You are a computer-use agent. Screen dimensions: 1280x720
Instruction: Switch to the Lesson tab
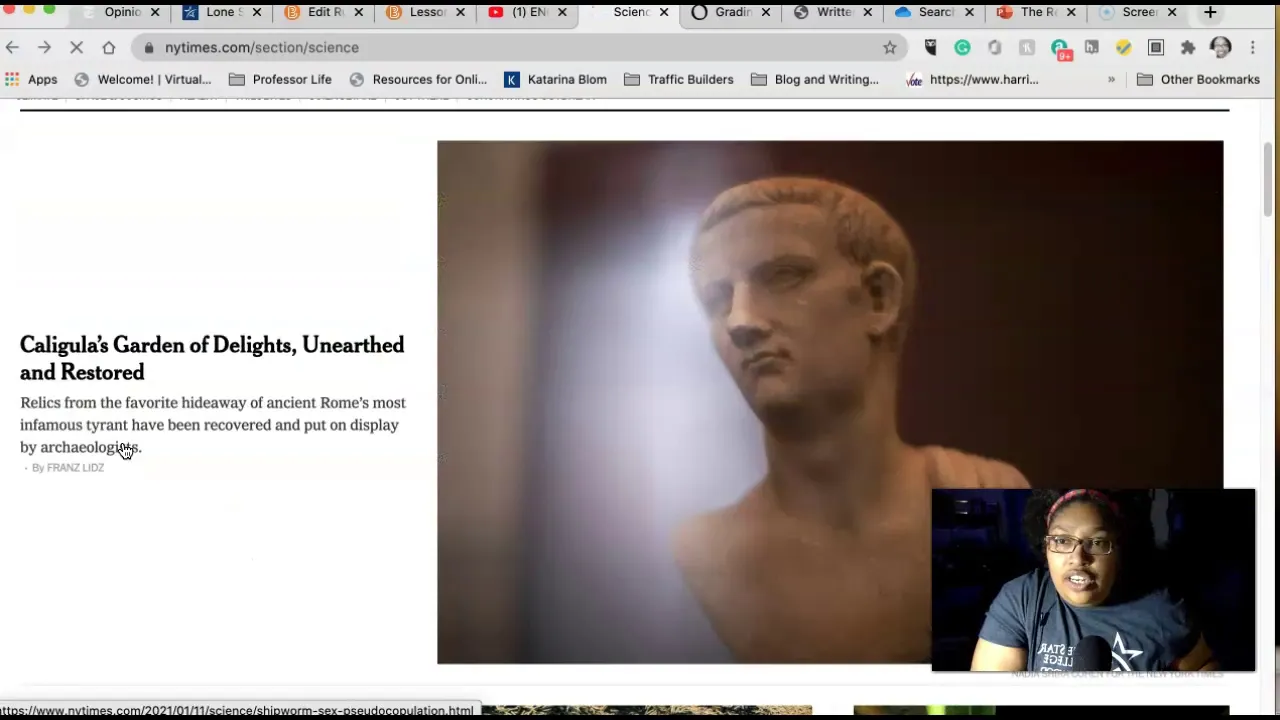click(427, 12)
